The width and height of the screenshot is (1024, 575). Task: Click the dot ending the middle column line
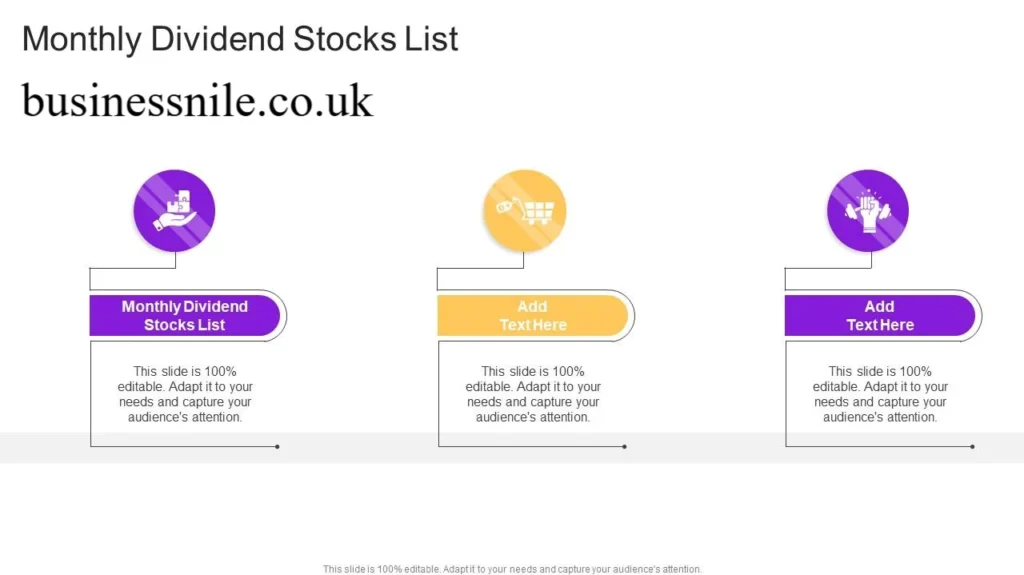(624, 447)
